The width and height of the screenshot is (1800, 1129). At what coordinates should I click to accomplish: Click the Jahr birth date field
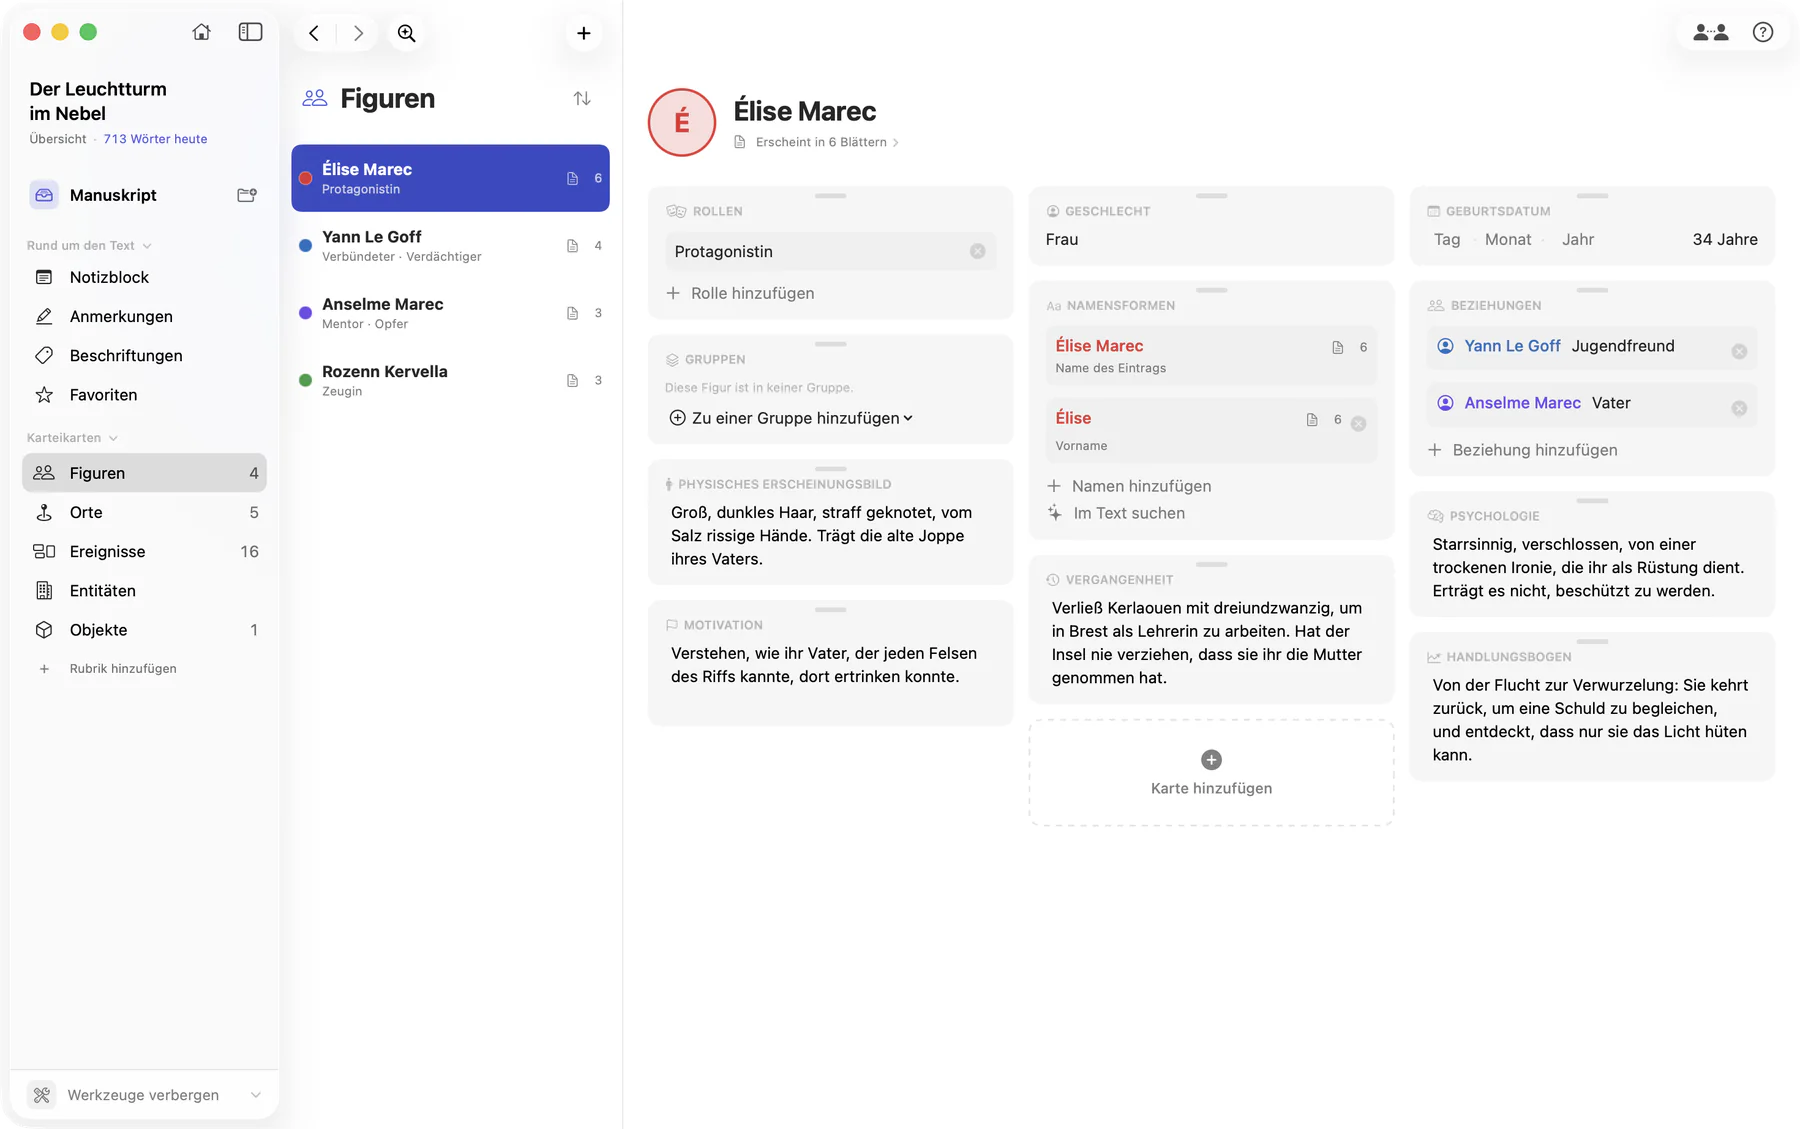tap(1578, 239)
